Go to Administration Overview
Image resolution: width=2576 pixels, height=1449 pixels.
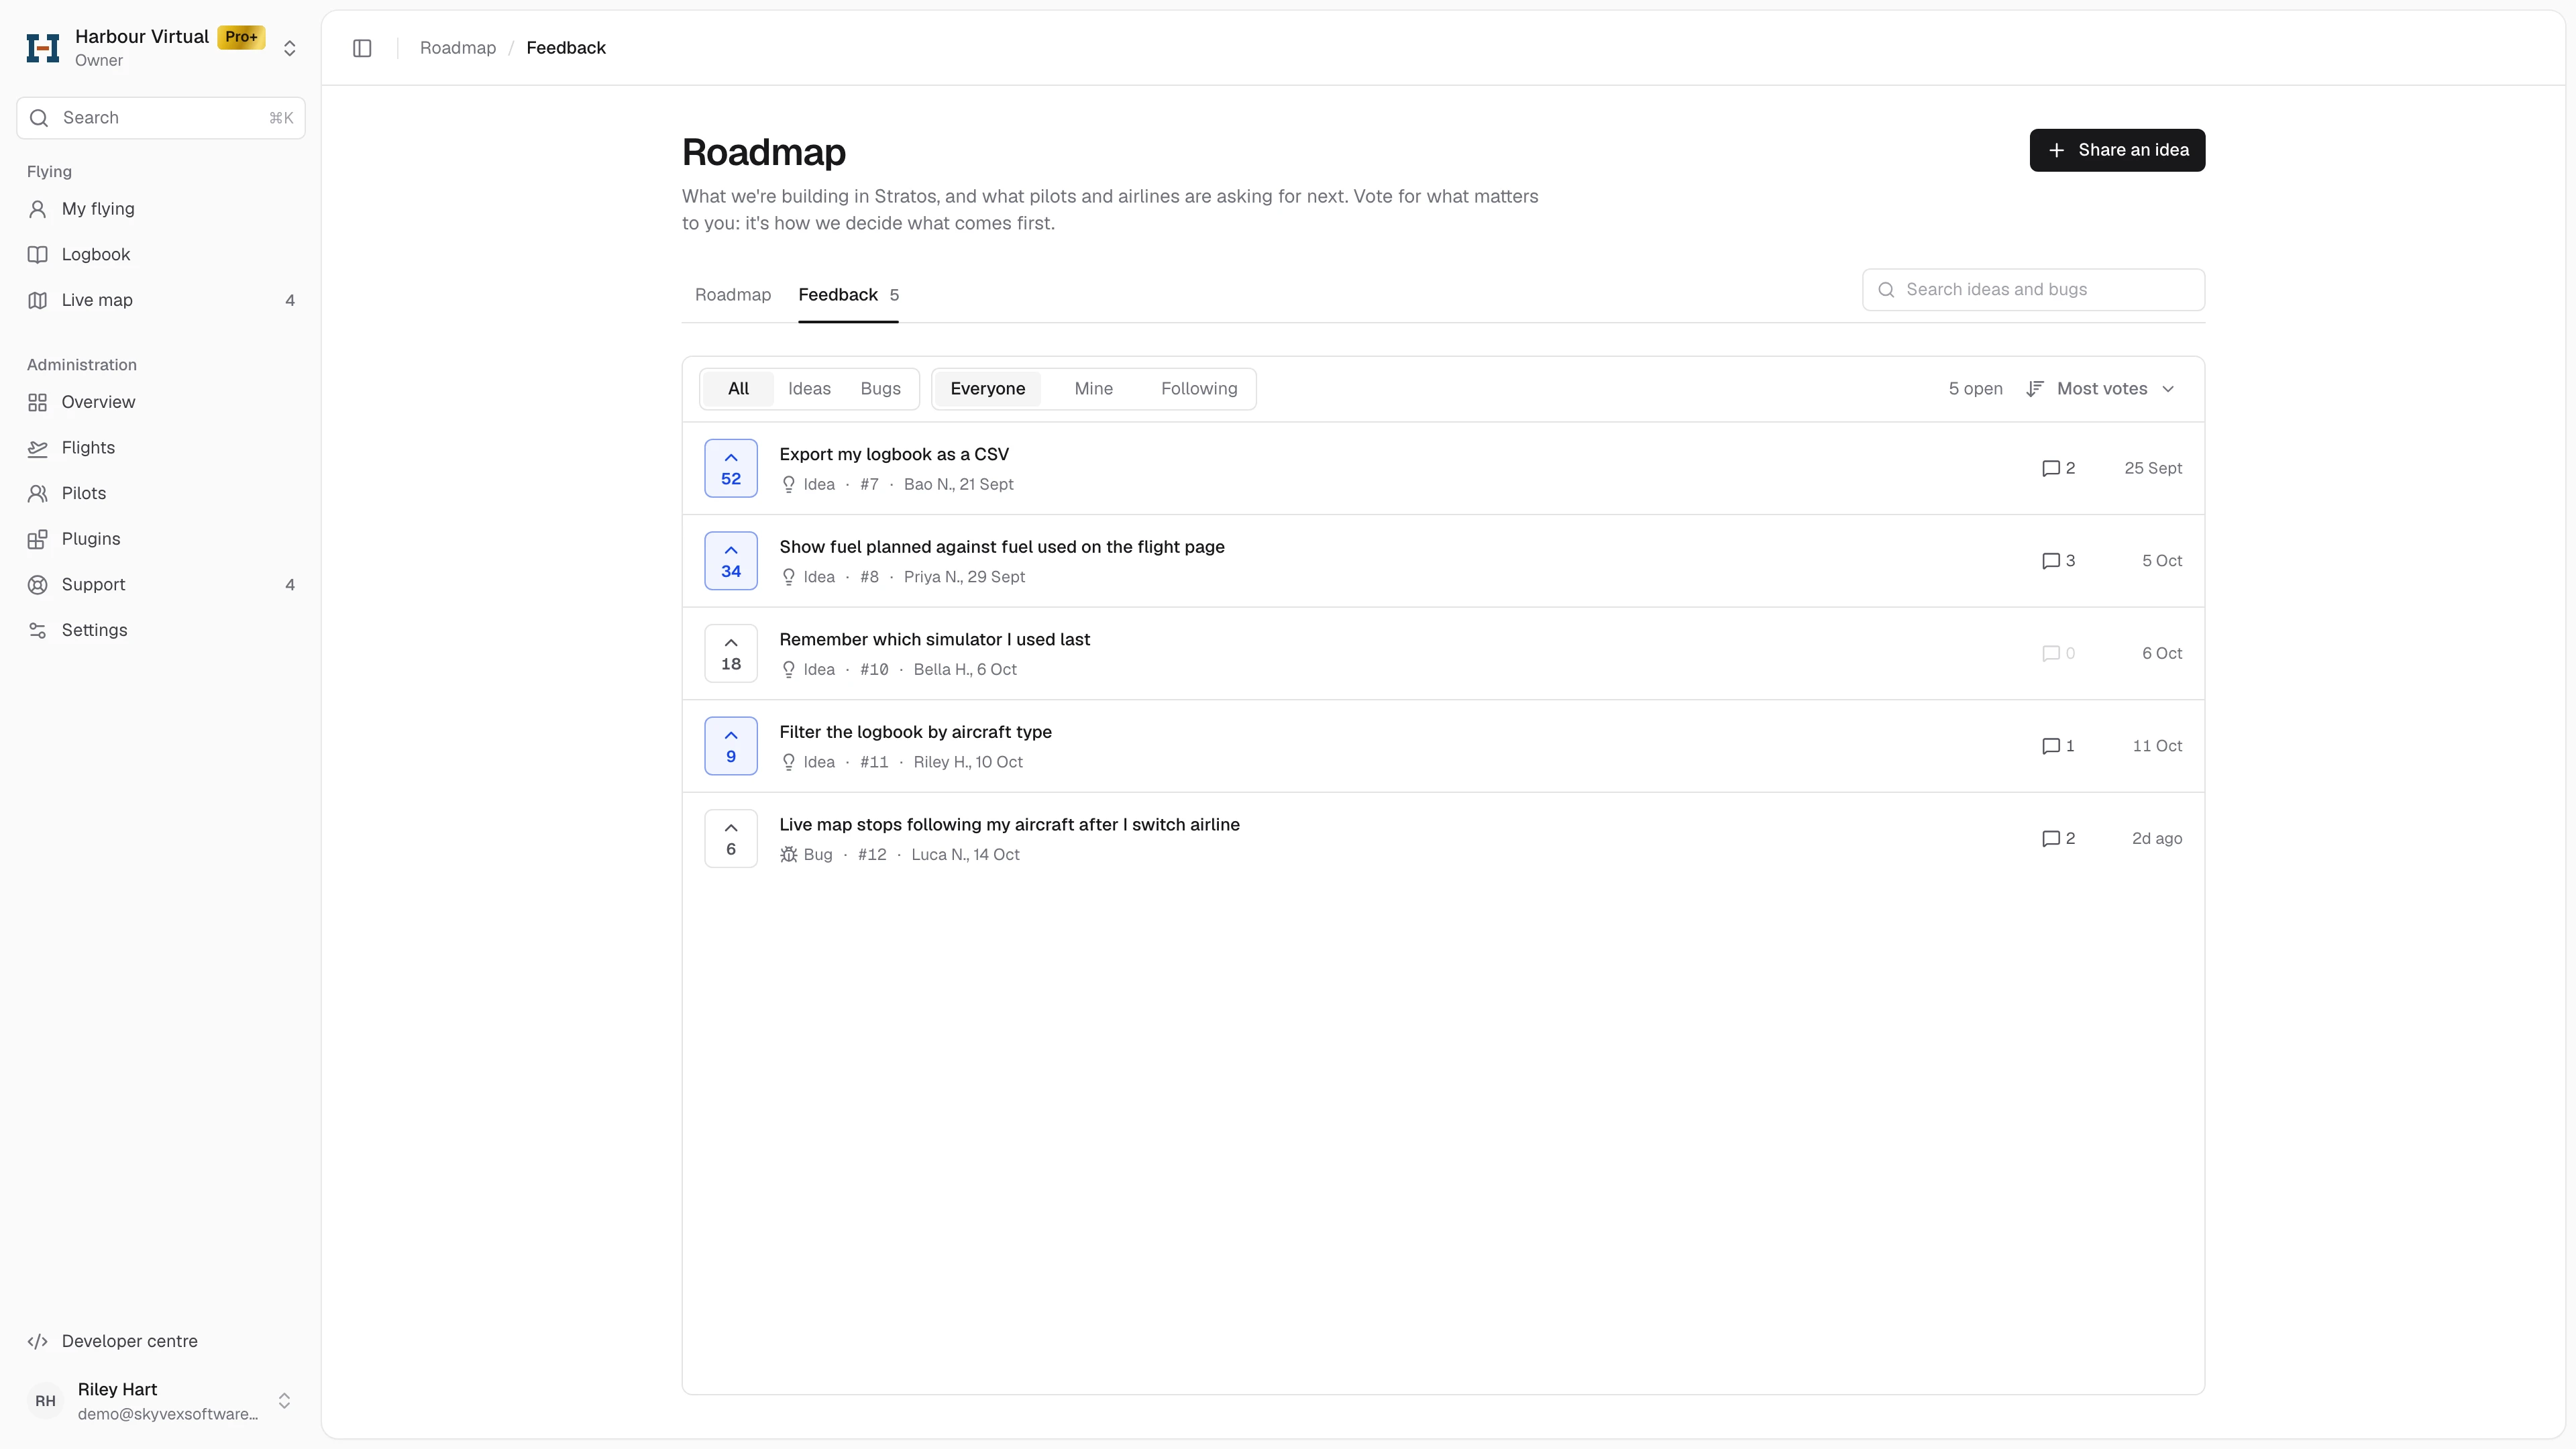click(161, 402)
